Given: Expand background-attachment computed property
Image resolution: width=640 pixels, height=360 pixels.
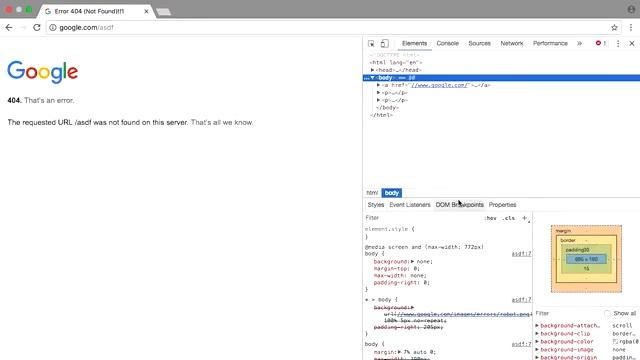Looking at the screenshot, I should [x=537, y=326].
